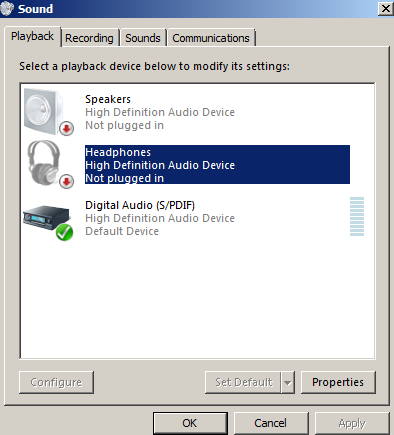Open the Set Default dropdown arrow
Image resolution: width=394 pixels, height=435 pixels.
288,382
